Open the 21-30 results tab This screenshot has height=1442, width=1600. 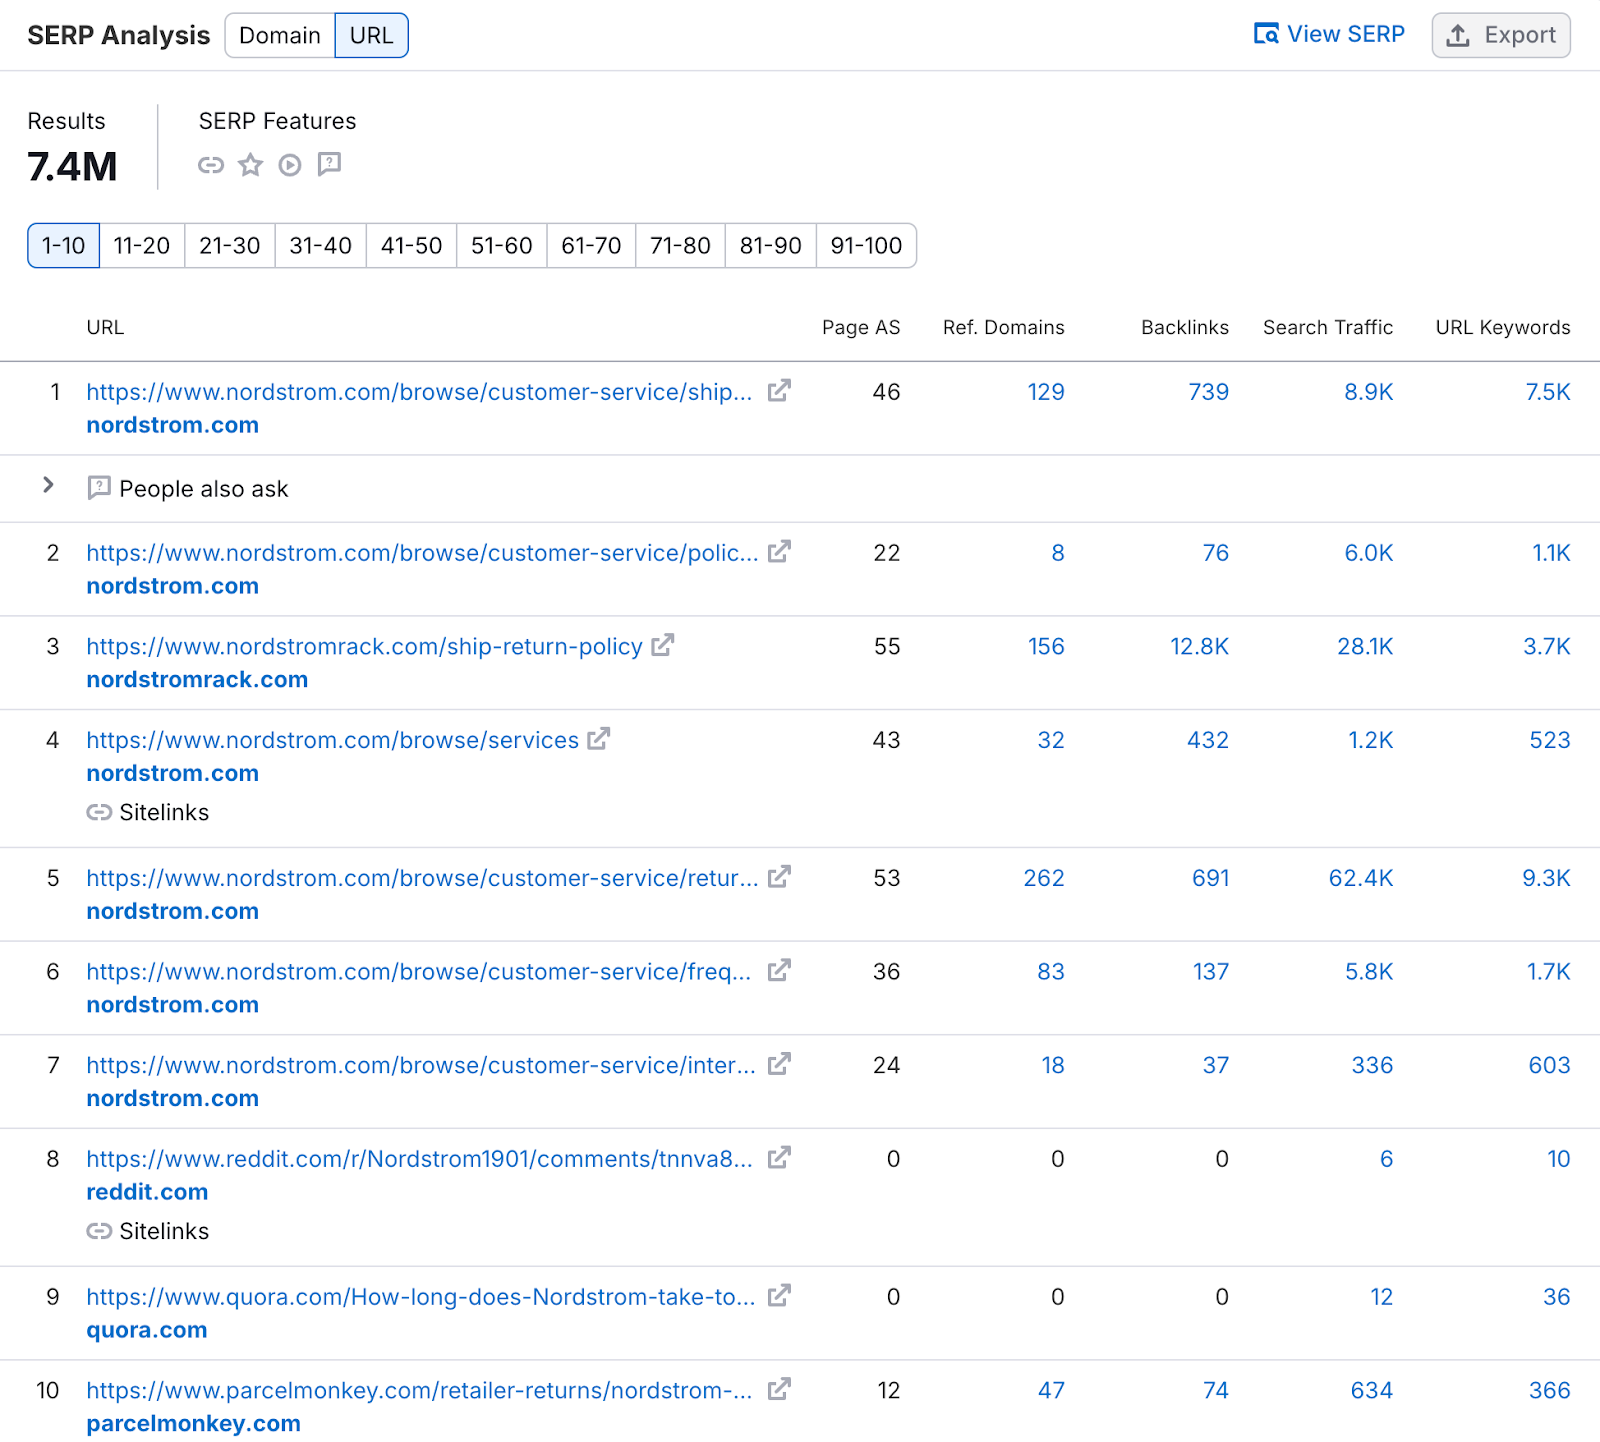click(230, 245)
